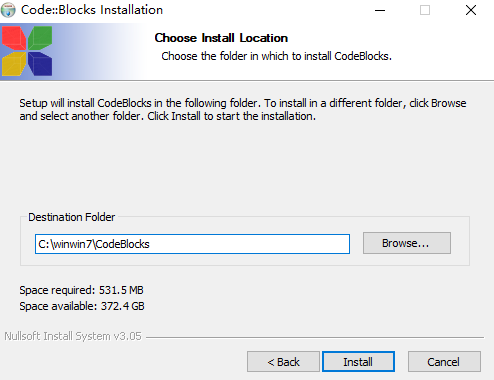494x380 pixels.
Task: Go to previous step with Back button
Action: (x=283, y=362)
